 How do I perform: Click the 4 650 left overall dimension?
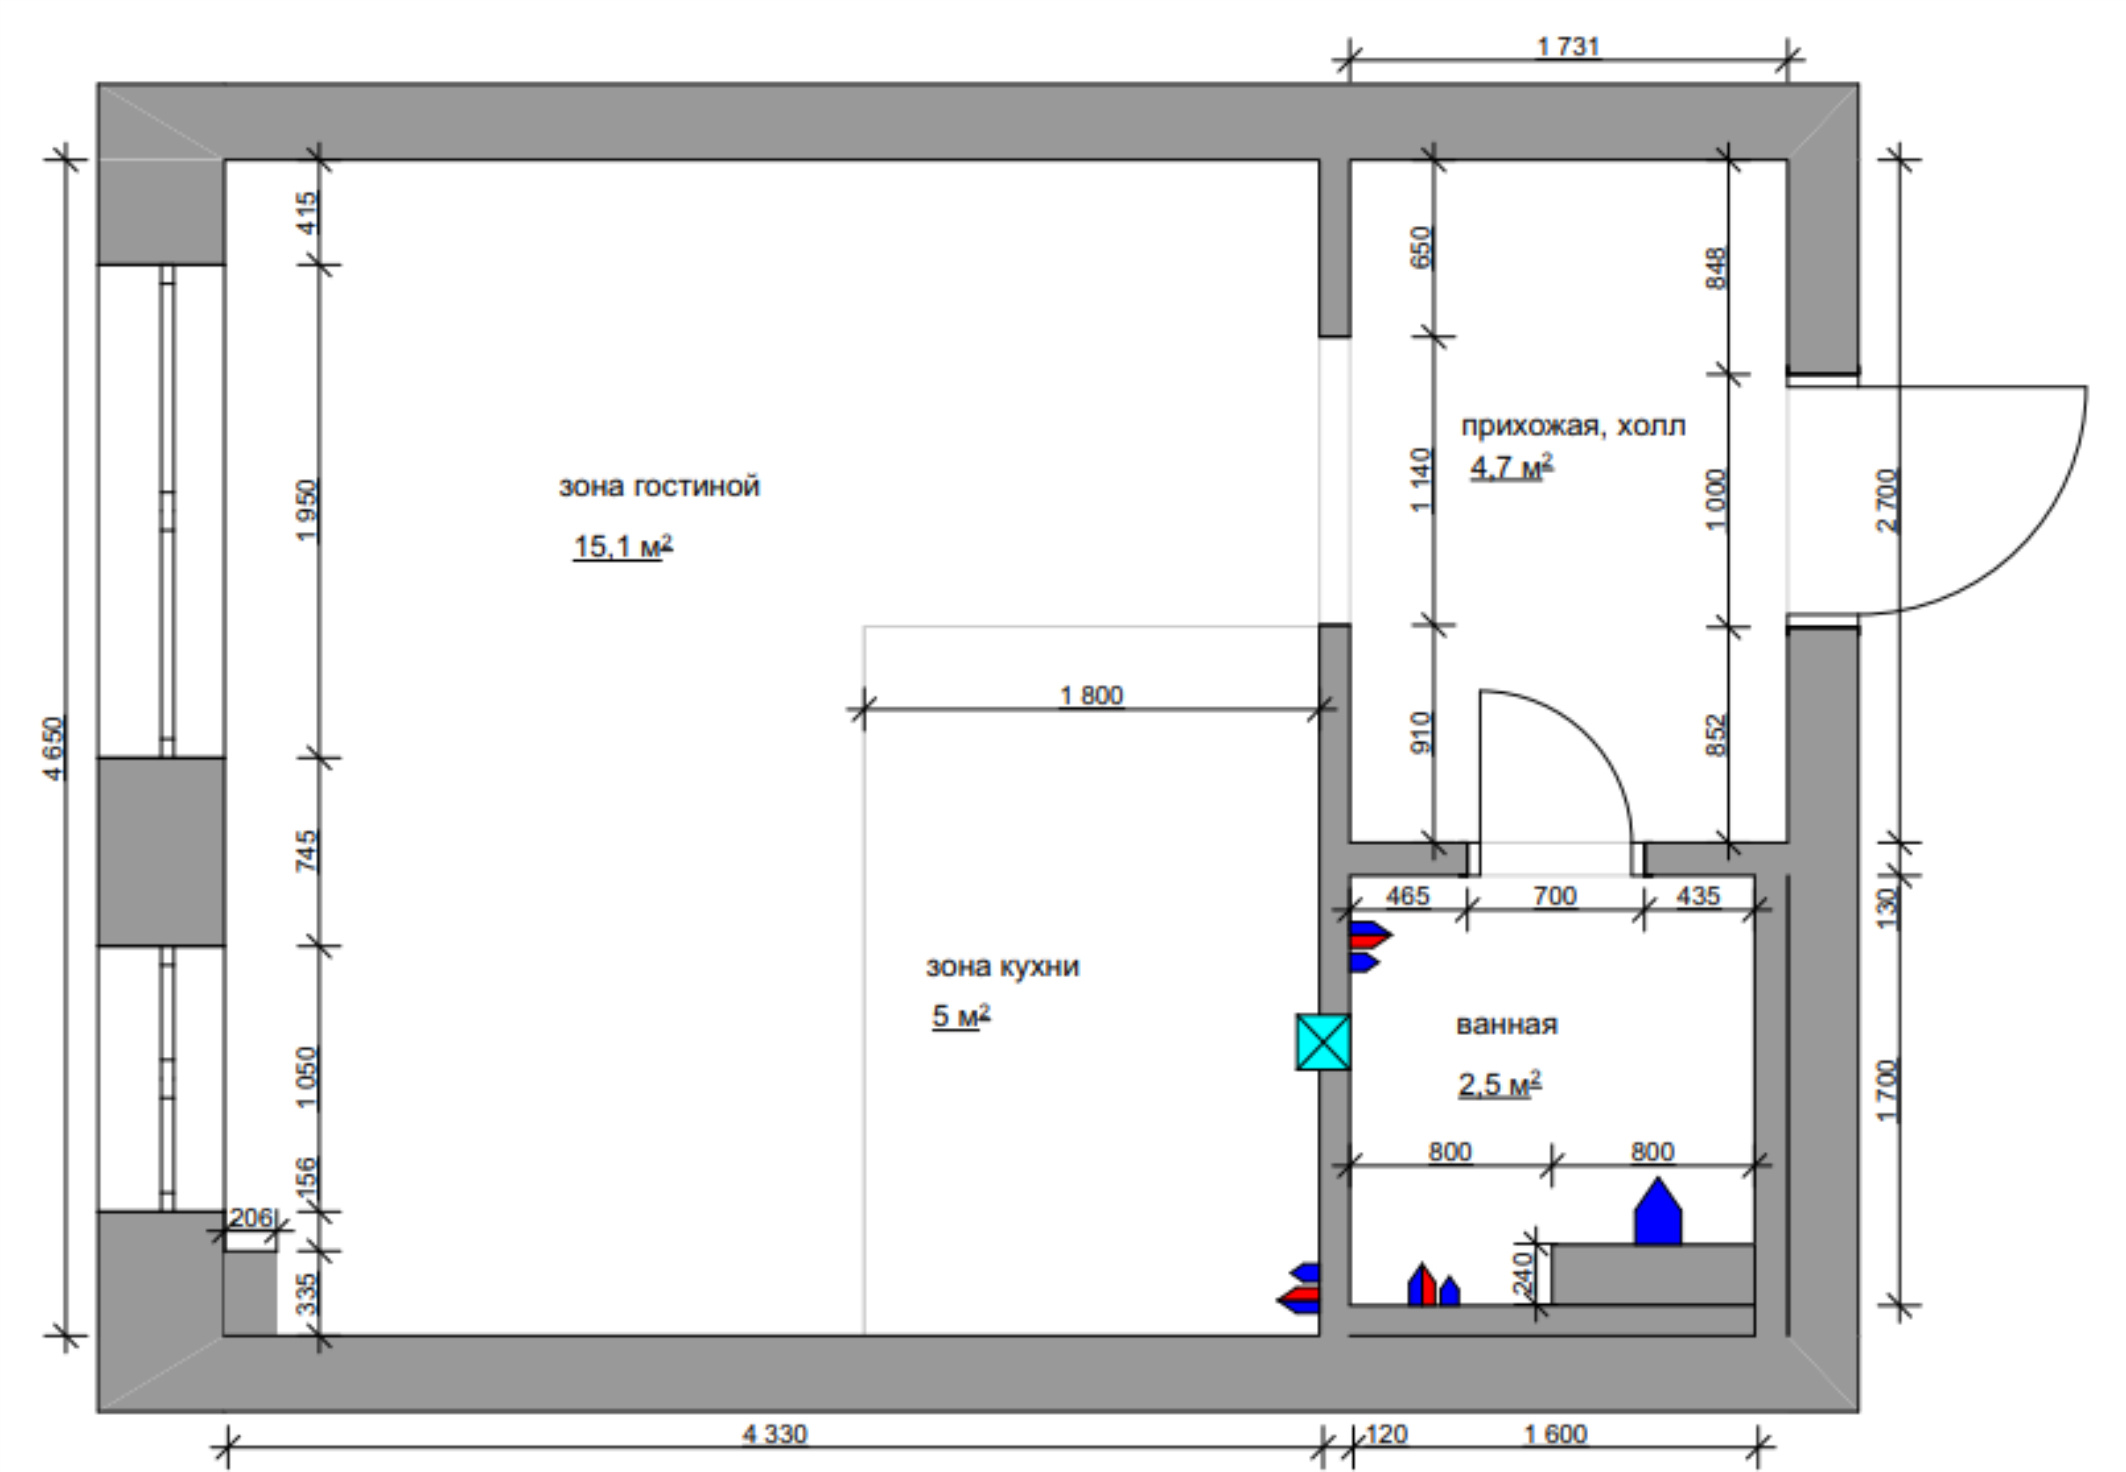click(55, 749)
